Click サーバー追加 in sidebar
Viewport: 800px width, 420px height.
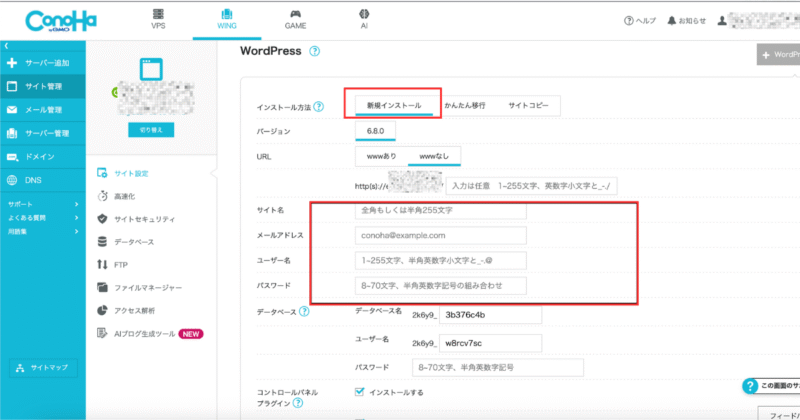click(43, 63)
